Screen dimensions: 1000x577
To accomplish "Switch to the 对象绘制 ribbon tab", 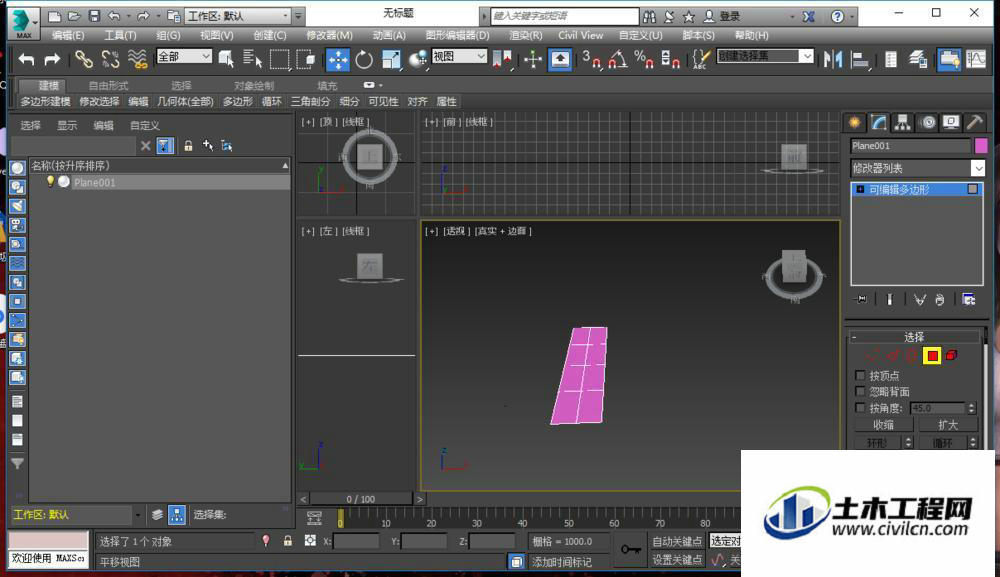I will pyautogui.click(x=254, y=85).
